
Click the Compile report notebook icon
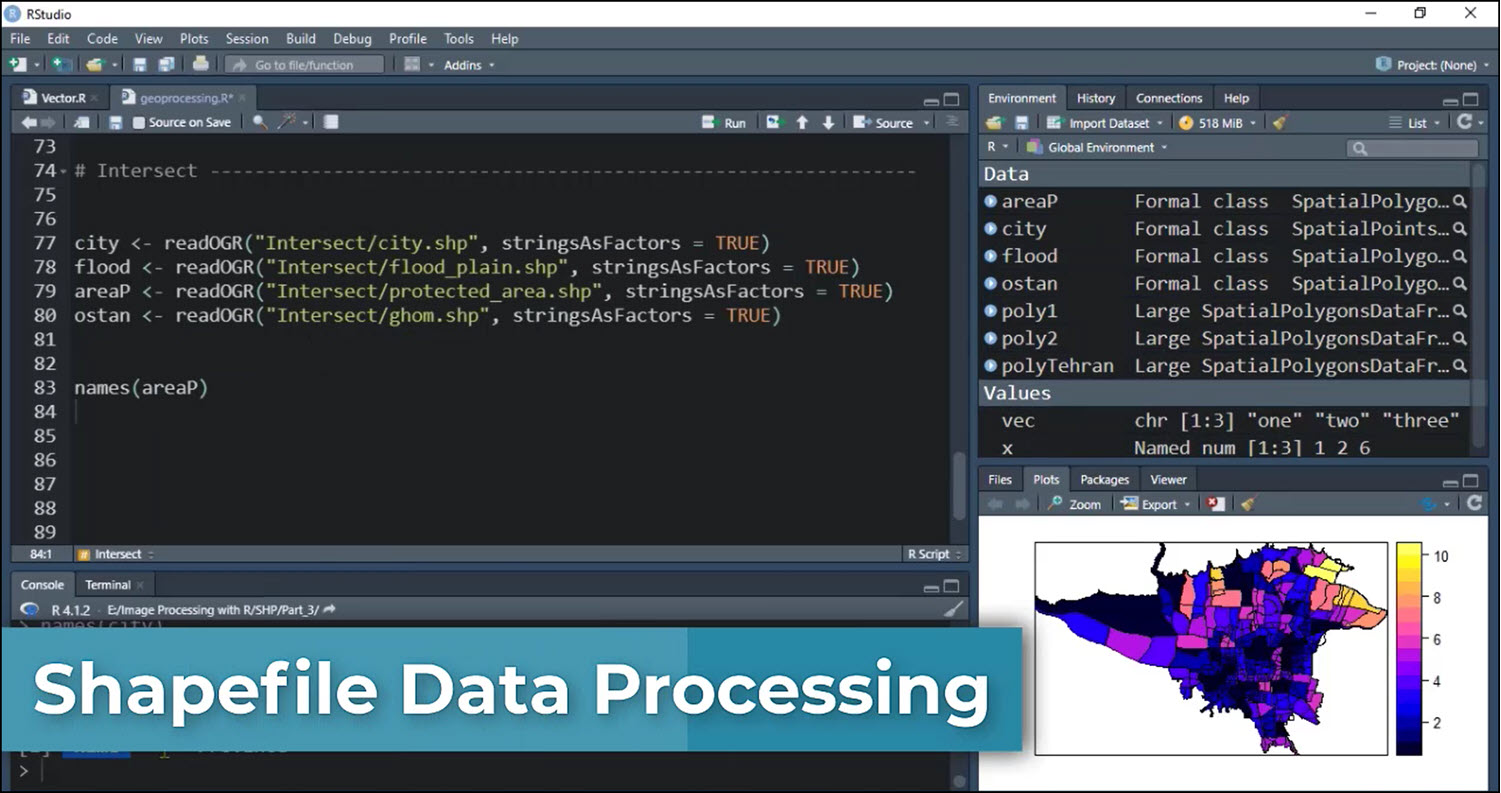coord(331,122)
